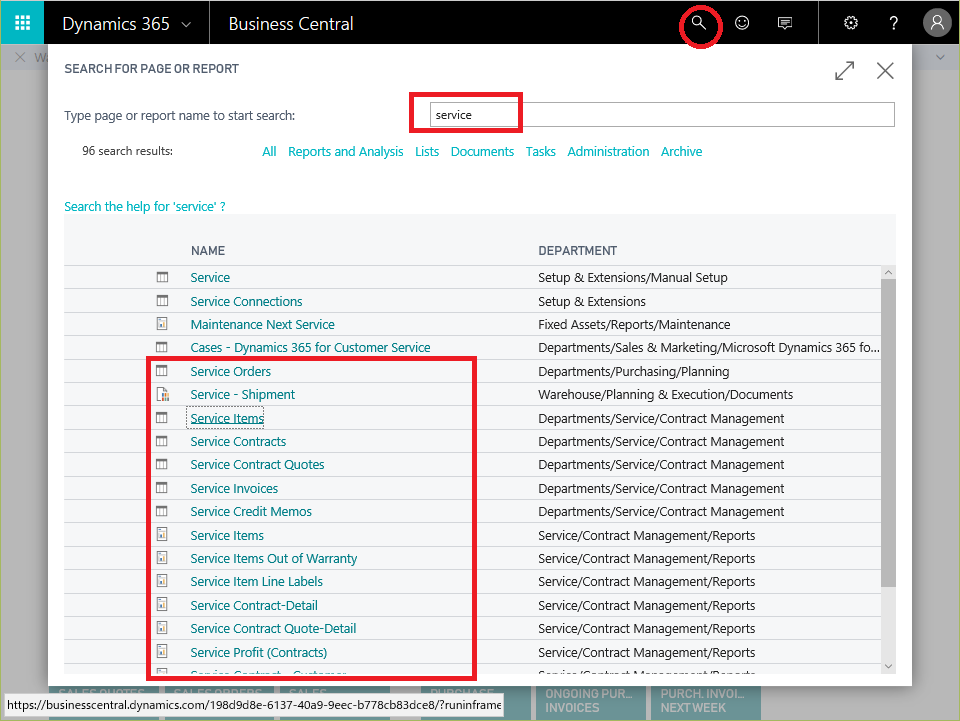
Task: Click the report icon beside Service Item Line Labels
Action: (x=162, y=581)
